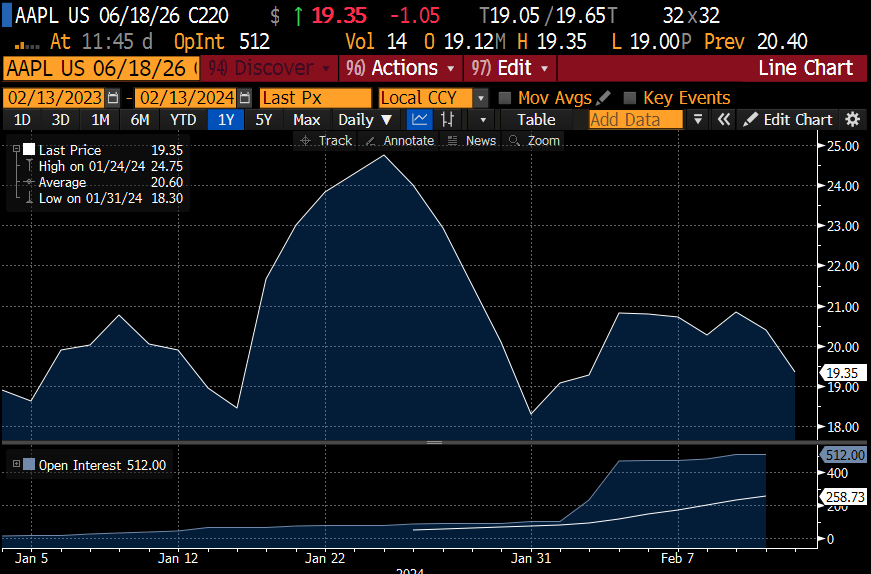Open the Edit menu dropdown
The height and width of the screenshot is (574, 871).
(510, 68)
